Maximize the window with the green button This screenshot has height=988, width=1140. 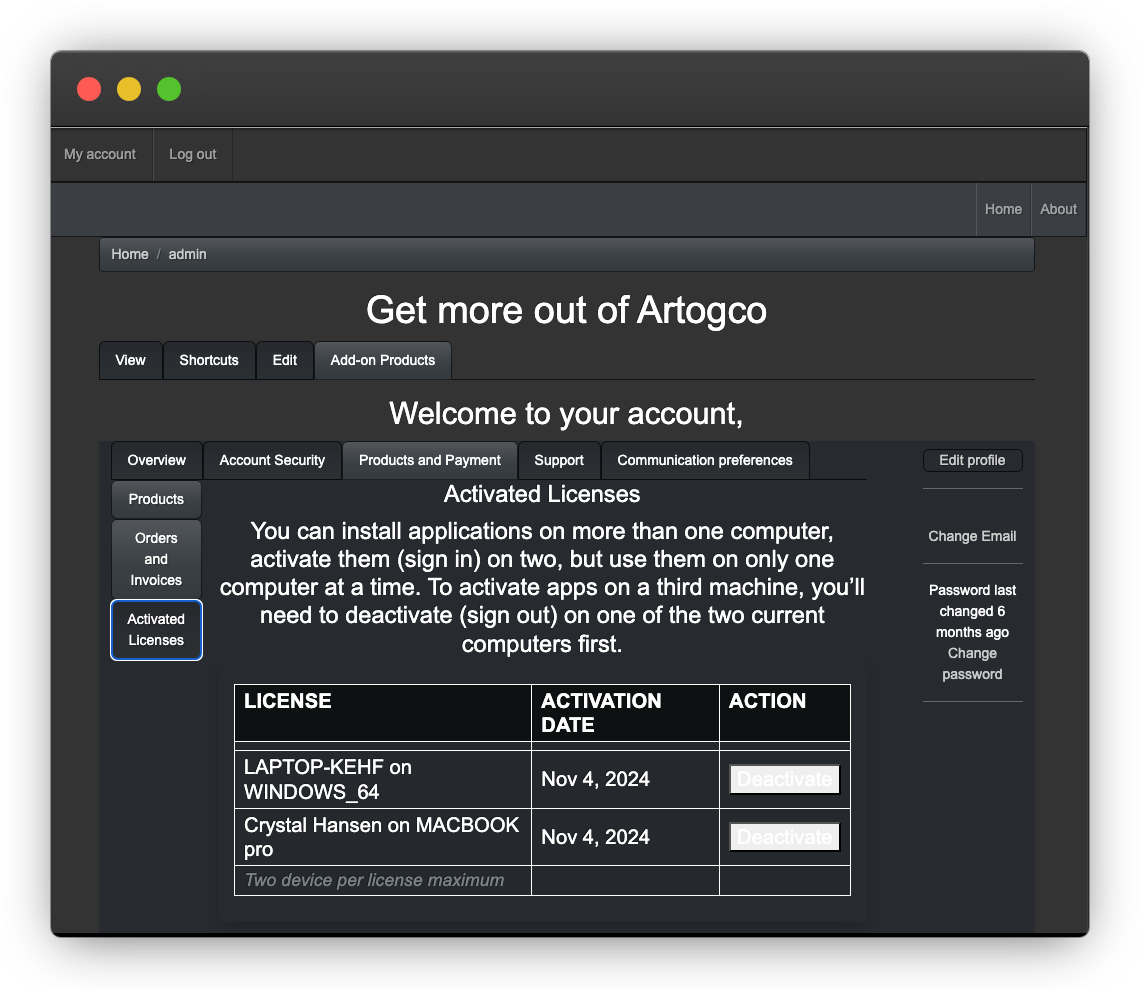click(x=169, y=89)
